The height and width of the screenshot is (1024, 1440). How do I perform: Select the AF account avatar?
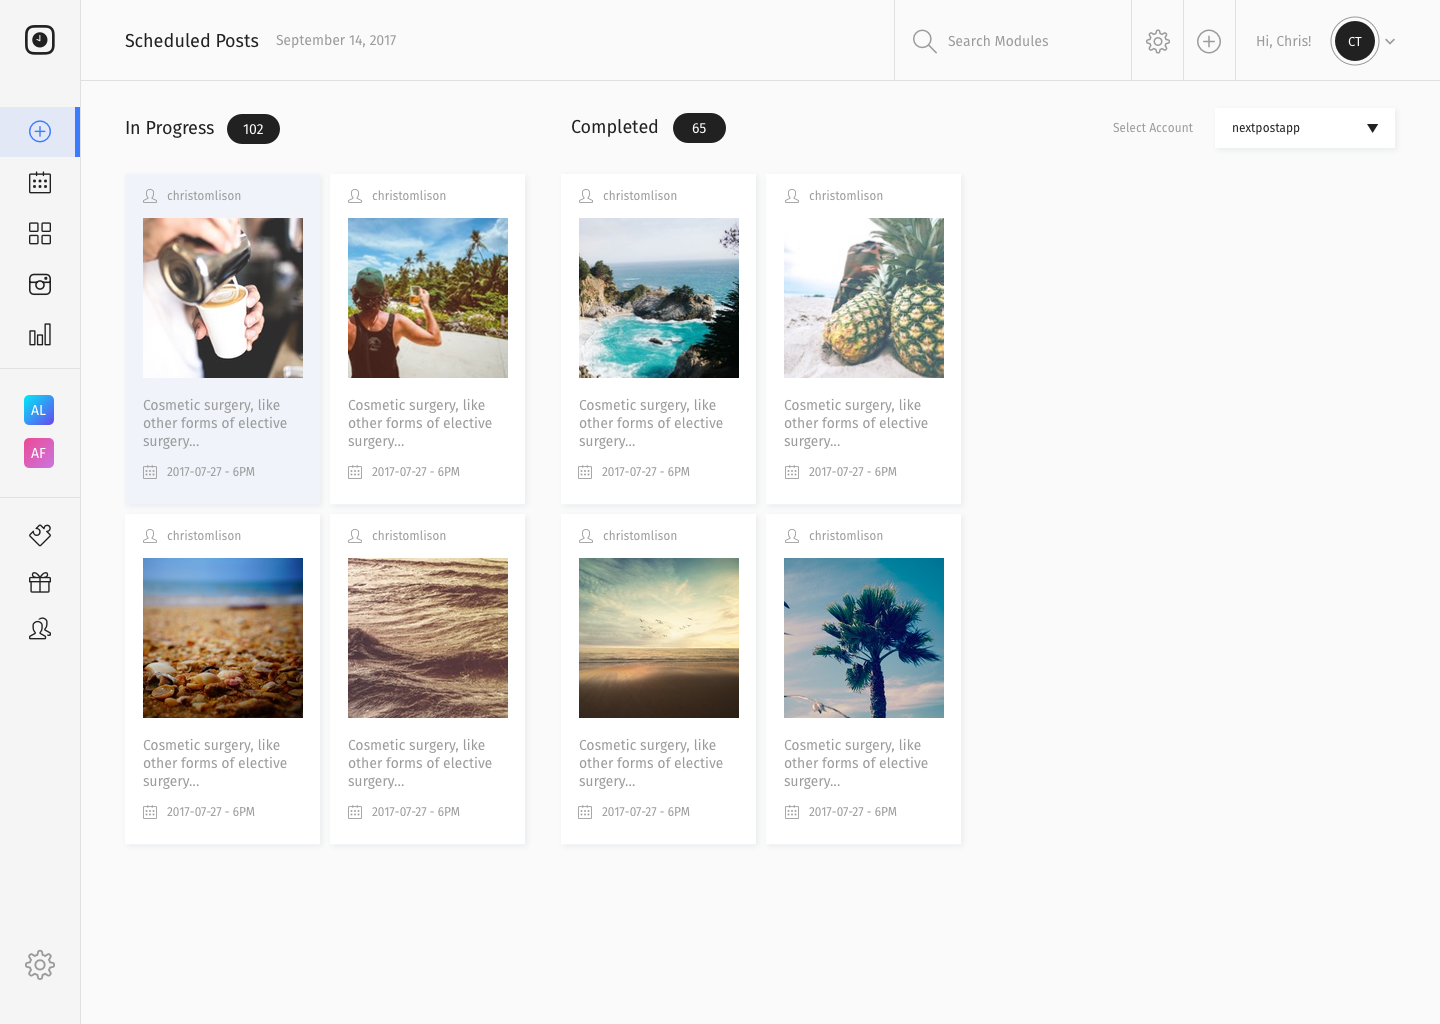(x=39, y=453)
